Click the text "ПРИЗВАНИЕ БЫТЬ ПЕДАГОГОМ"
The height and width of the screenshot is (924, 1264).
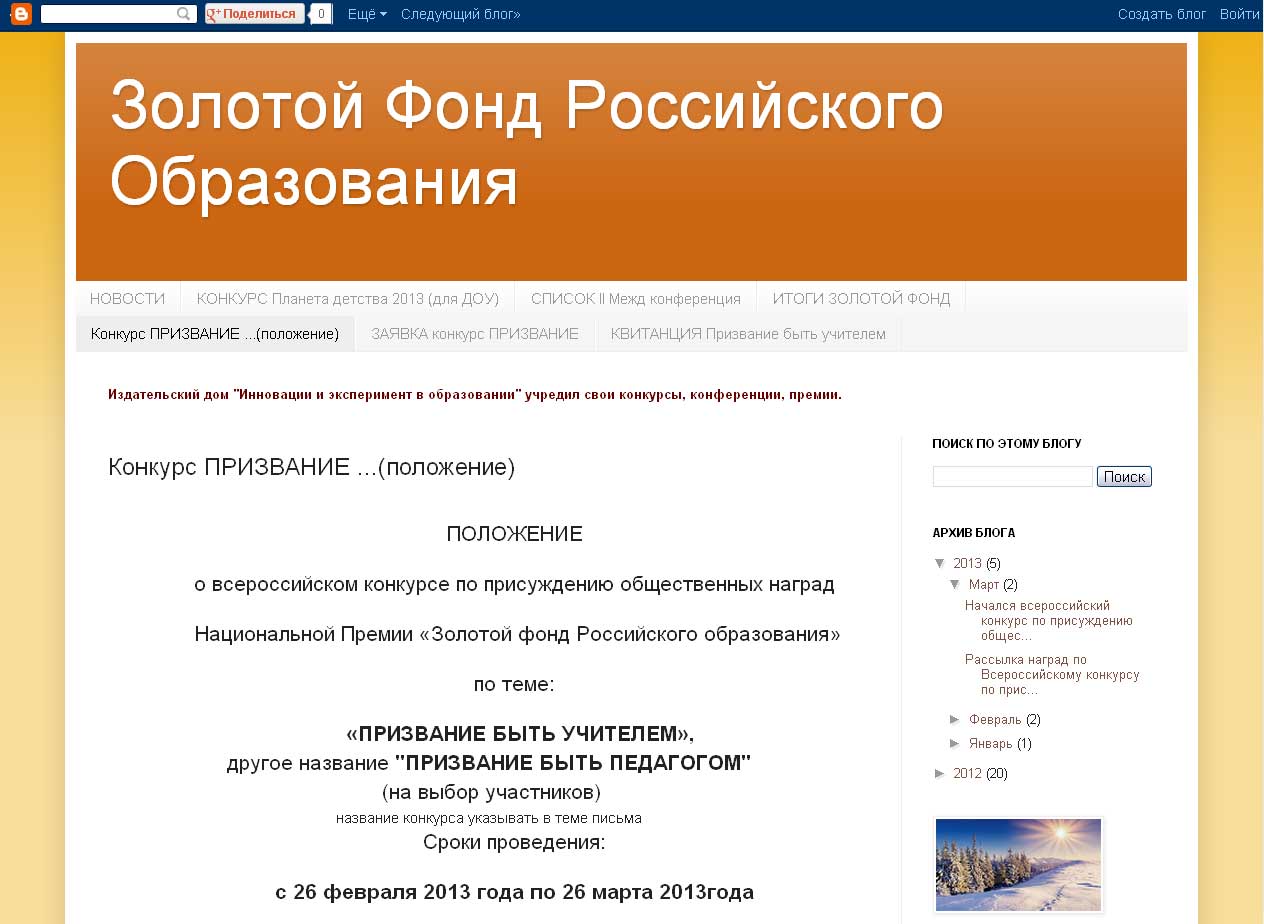point(573,763)
